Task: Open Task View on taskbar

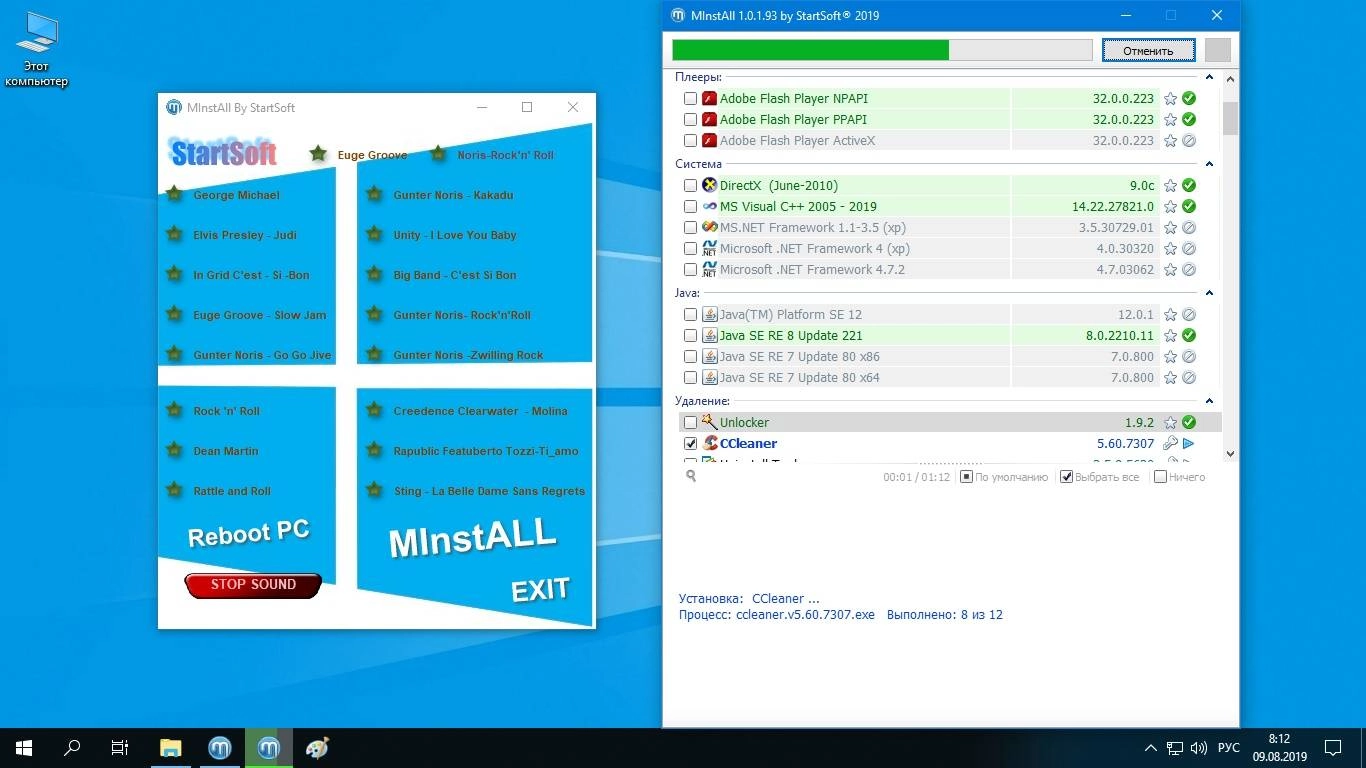Action: (120, 748)
